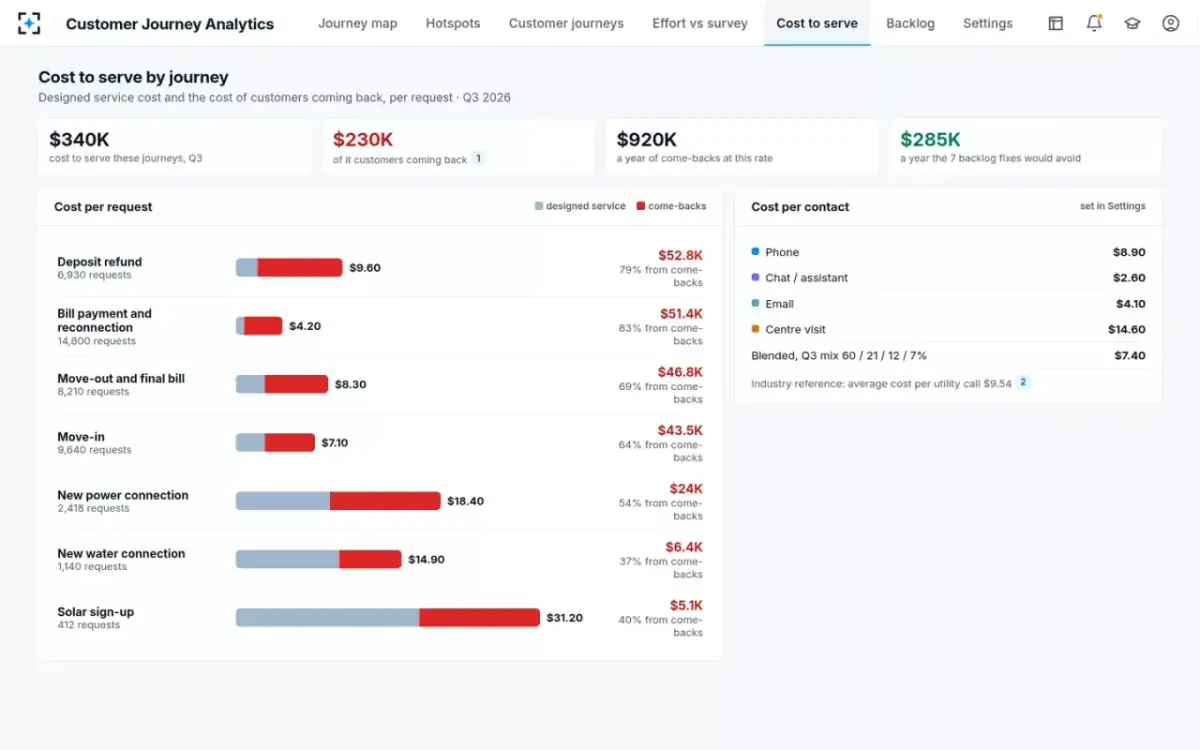
Task: Click the Customer Journey Analytics logo icon
Action: pyautogui.click(x=29, y=23)
